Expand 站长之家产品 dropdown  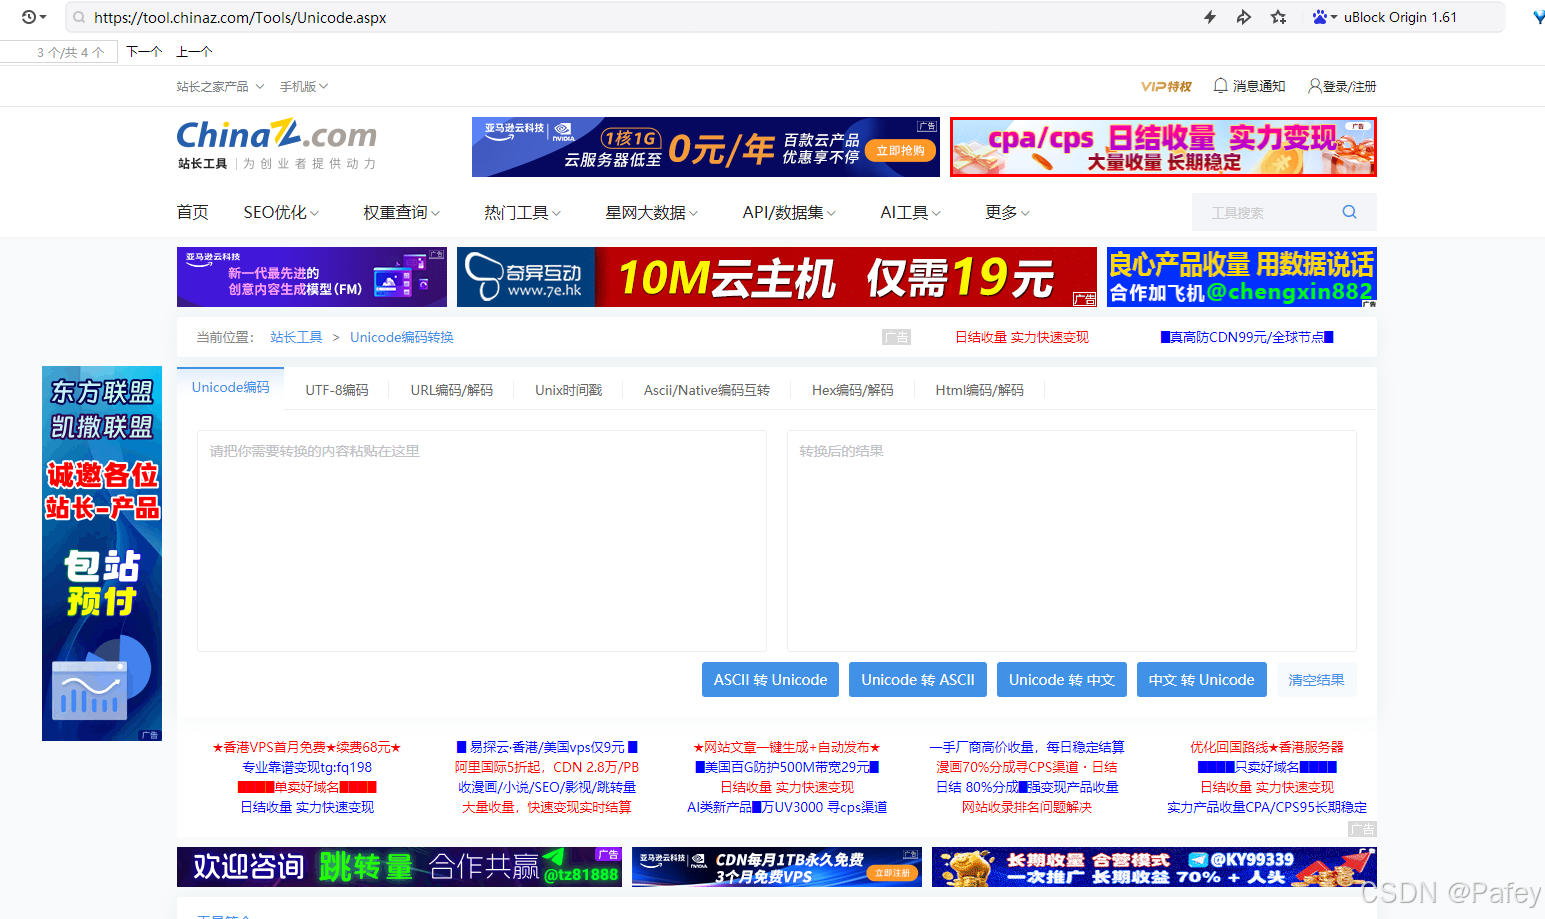coord(220,86)
